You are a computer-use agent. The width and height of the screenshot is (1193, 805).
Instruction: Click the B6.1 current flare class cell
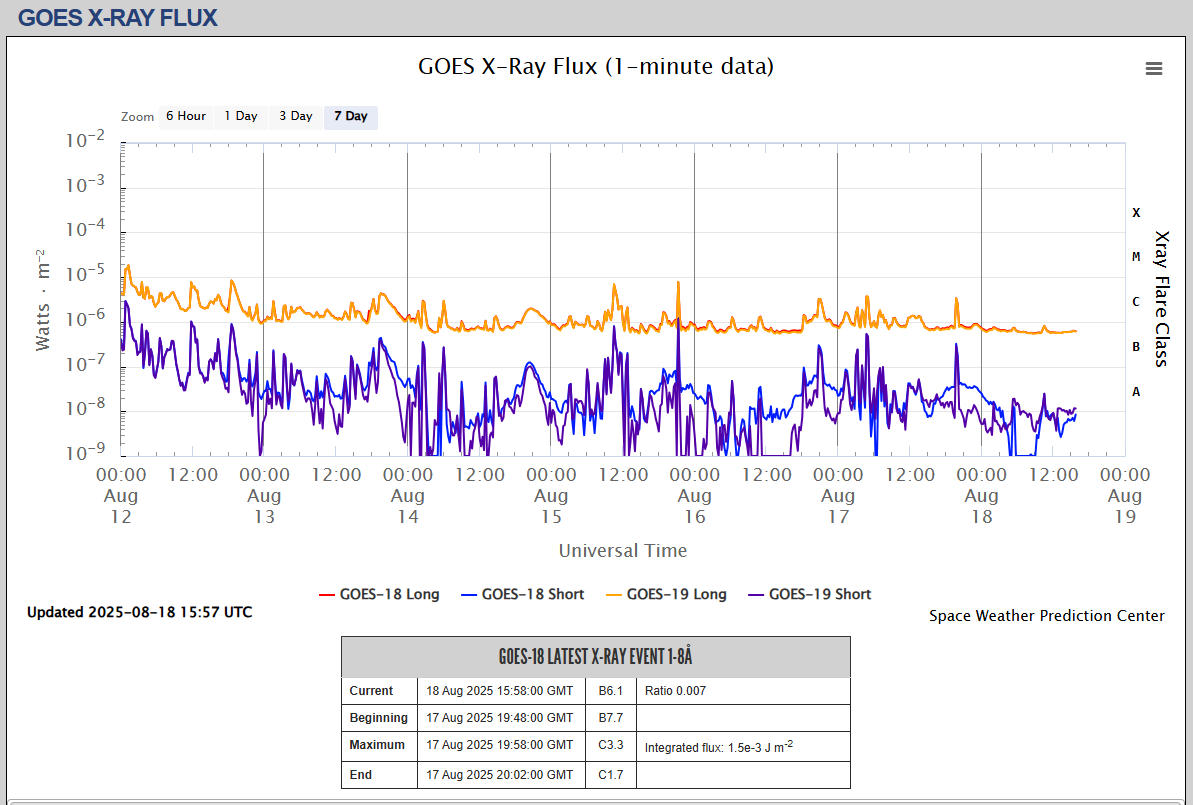pos(611,691)
